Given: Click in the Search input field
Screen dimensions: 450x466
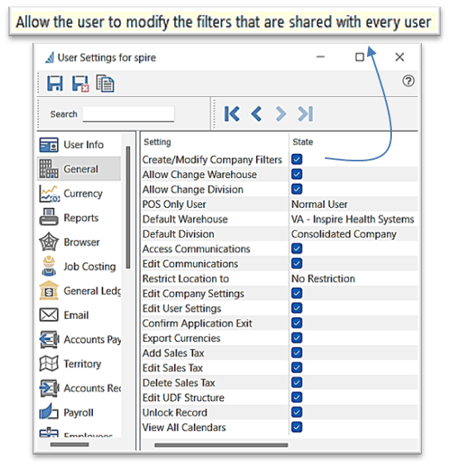Looking at the screenshot, I should click(x=128, y=114).
